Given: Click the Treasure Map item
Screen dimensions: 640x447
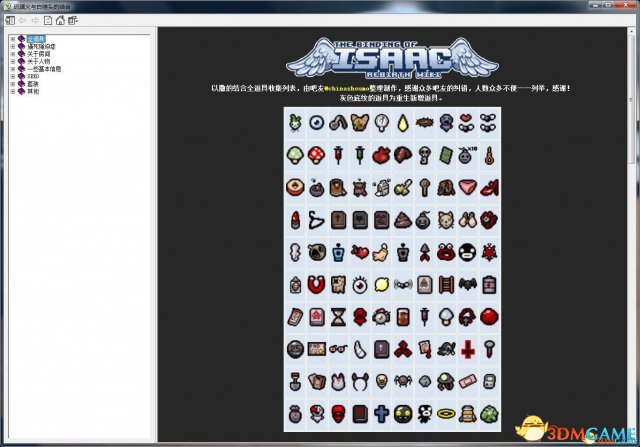Looking at the screenshot, I should pos(338,285).
